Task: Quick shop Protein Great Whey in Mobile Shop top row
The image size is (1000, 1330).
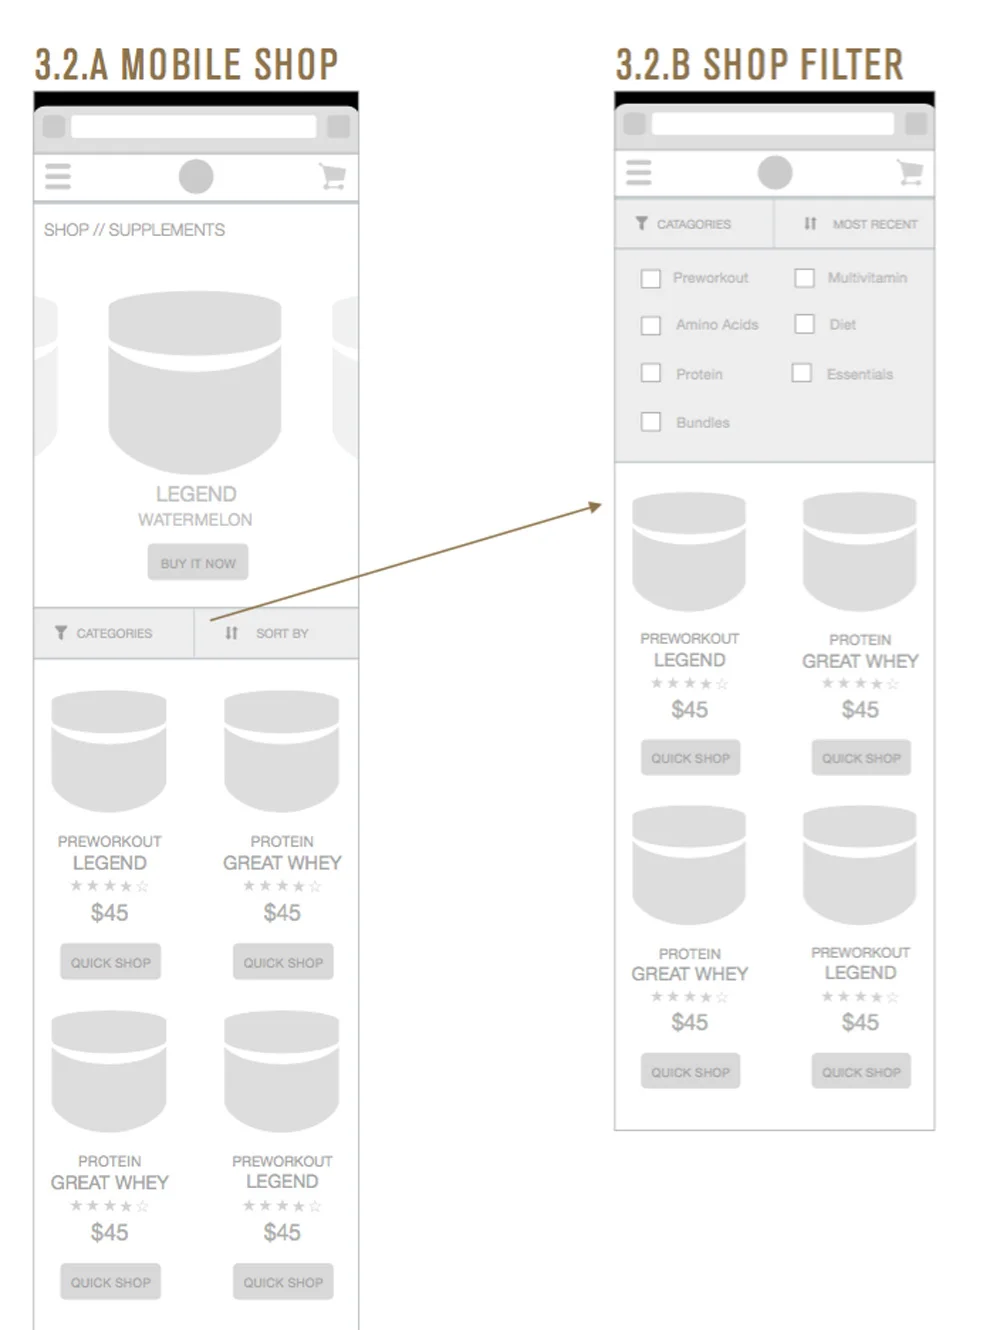Action: (x=283, y=962)
